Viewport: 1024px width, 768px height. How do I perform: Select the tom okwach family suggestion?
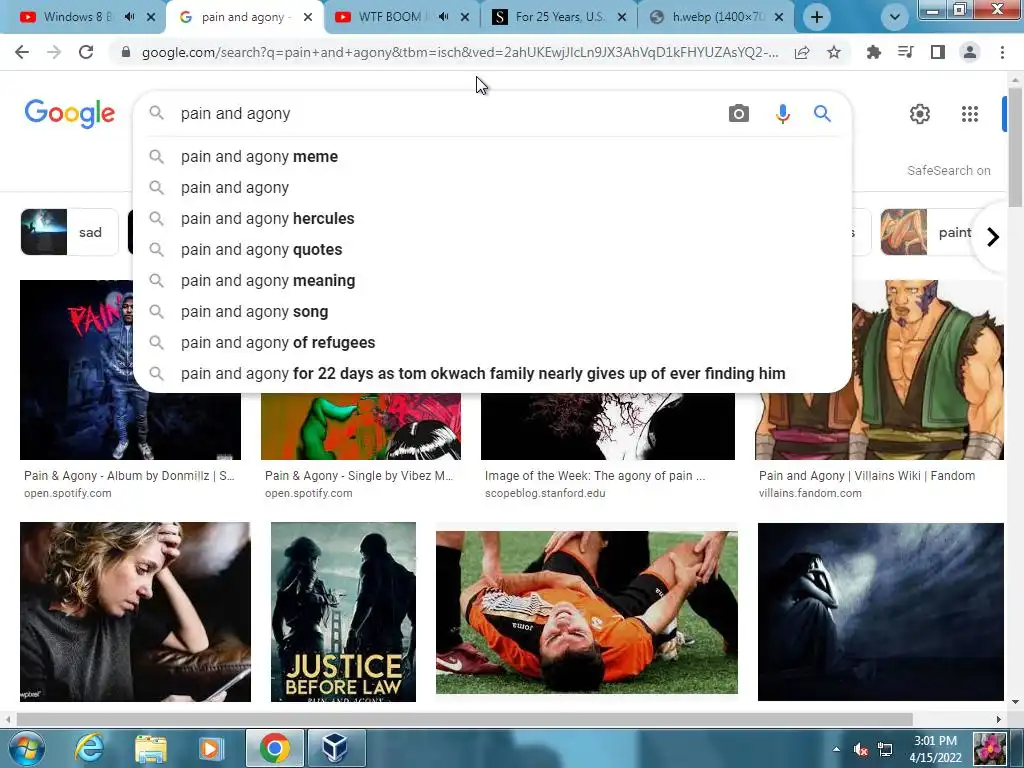[x=492, y=374]
